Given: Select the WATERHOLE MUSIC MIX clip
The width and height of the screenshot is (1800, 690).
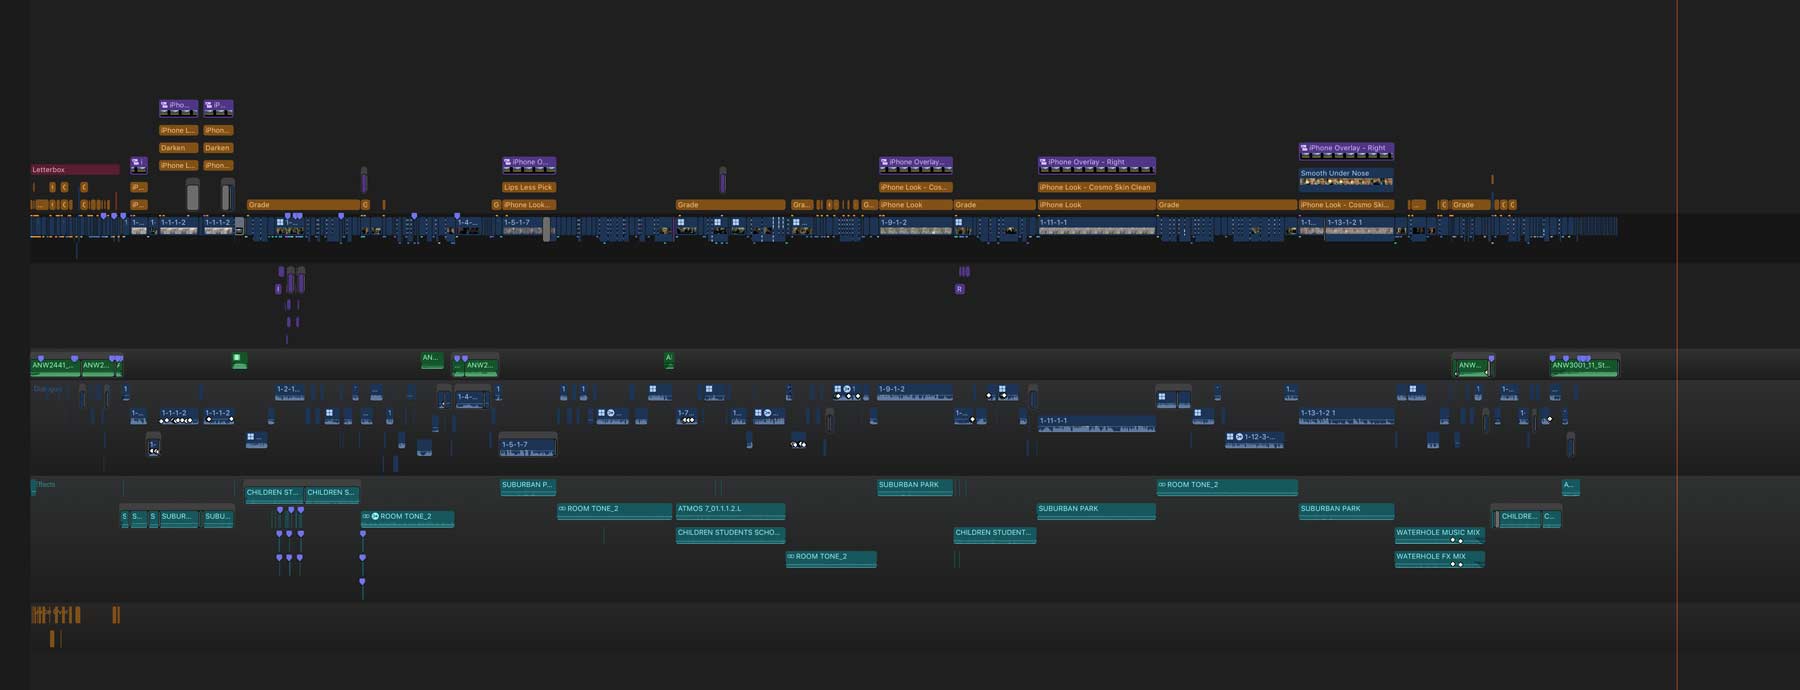Looking at the screenshot, I should pos(1439,535).
